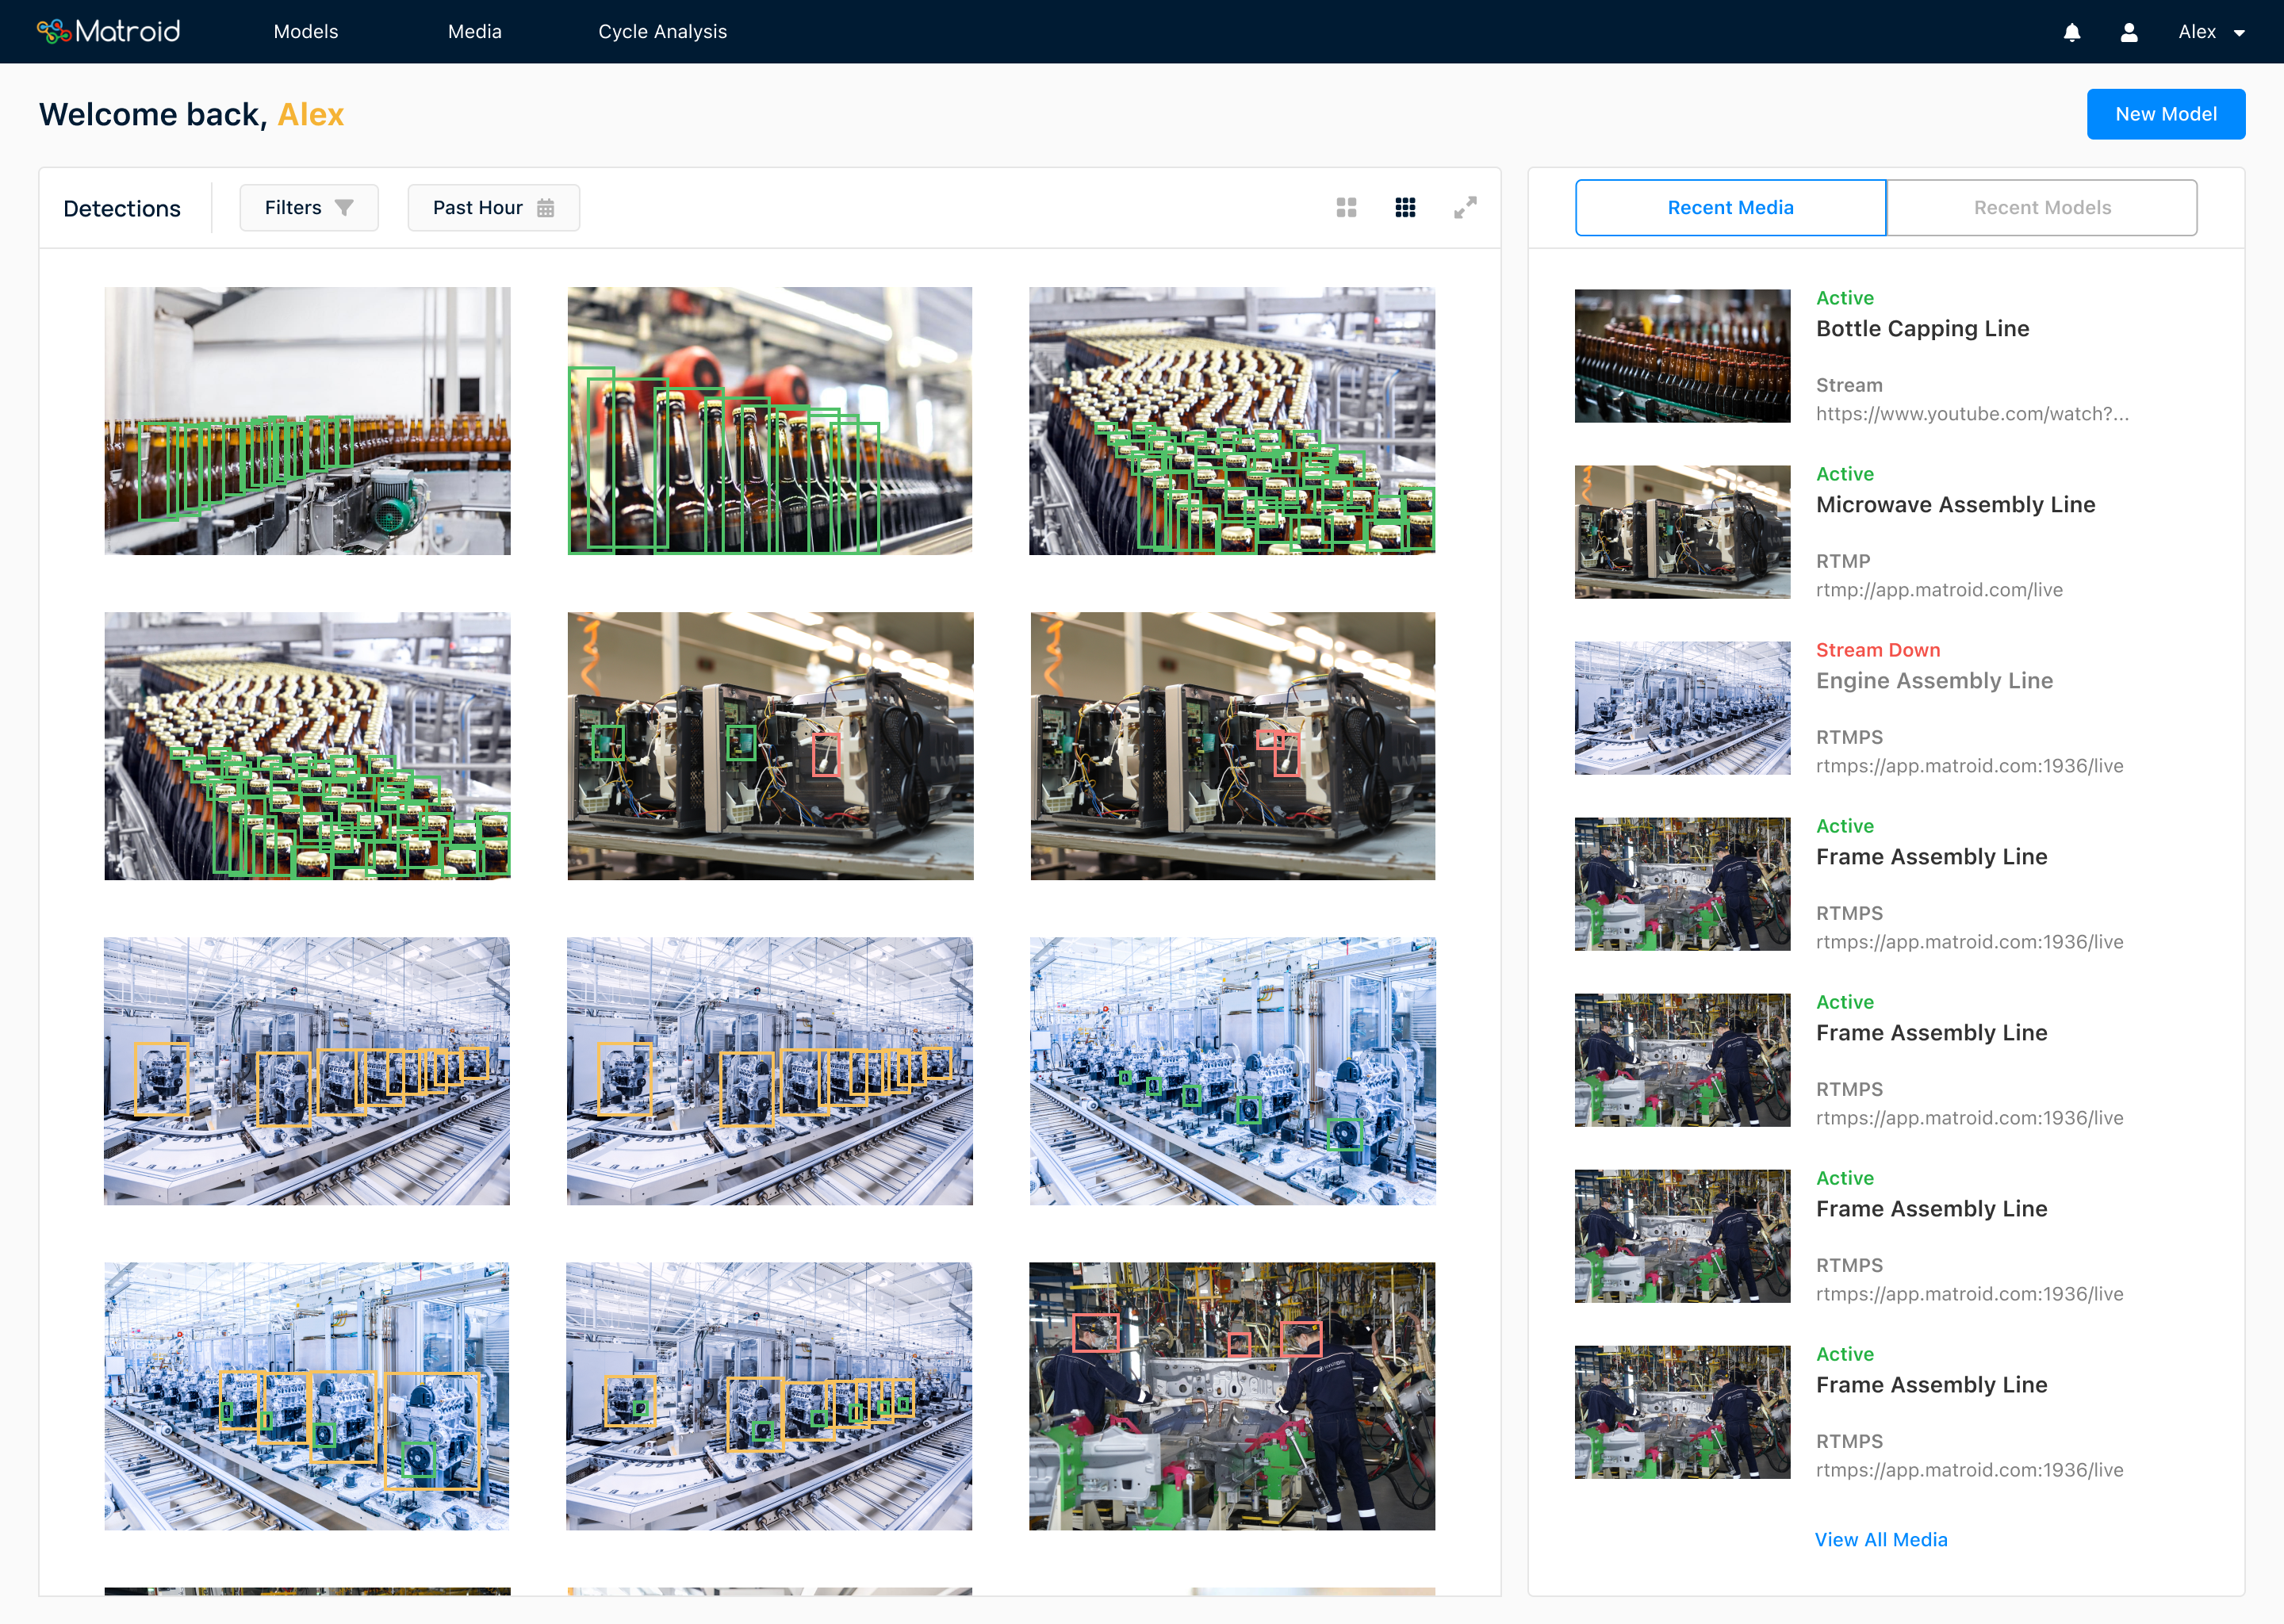2284x1624 pixels.
Task: Open the user profile icon
Action: coord(2130,32)
